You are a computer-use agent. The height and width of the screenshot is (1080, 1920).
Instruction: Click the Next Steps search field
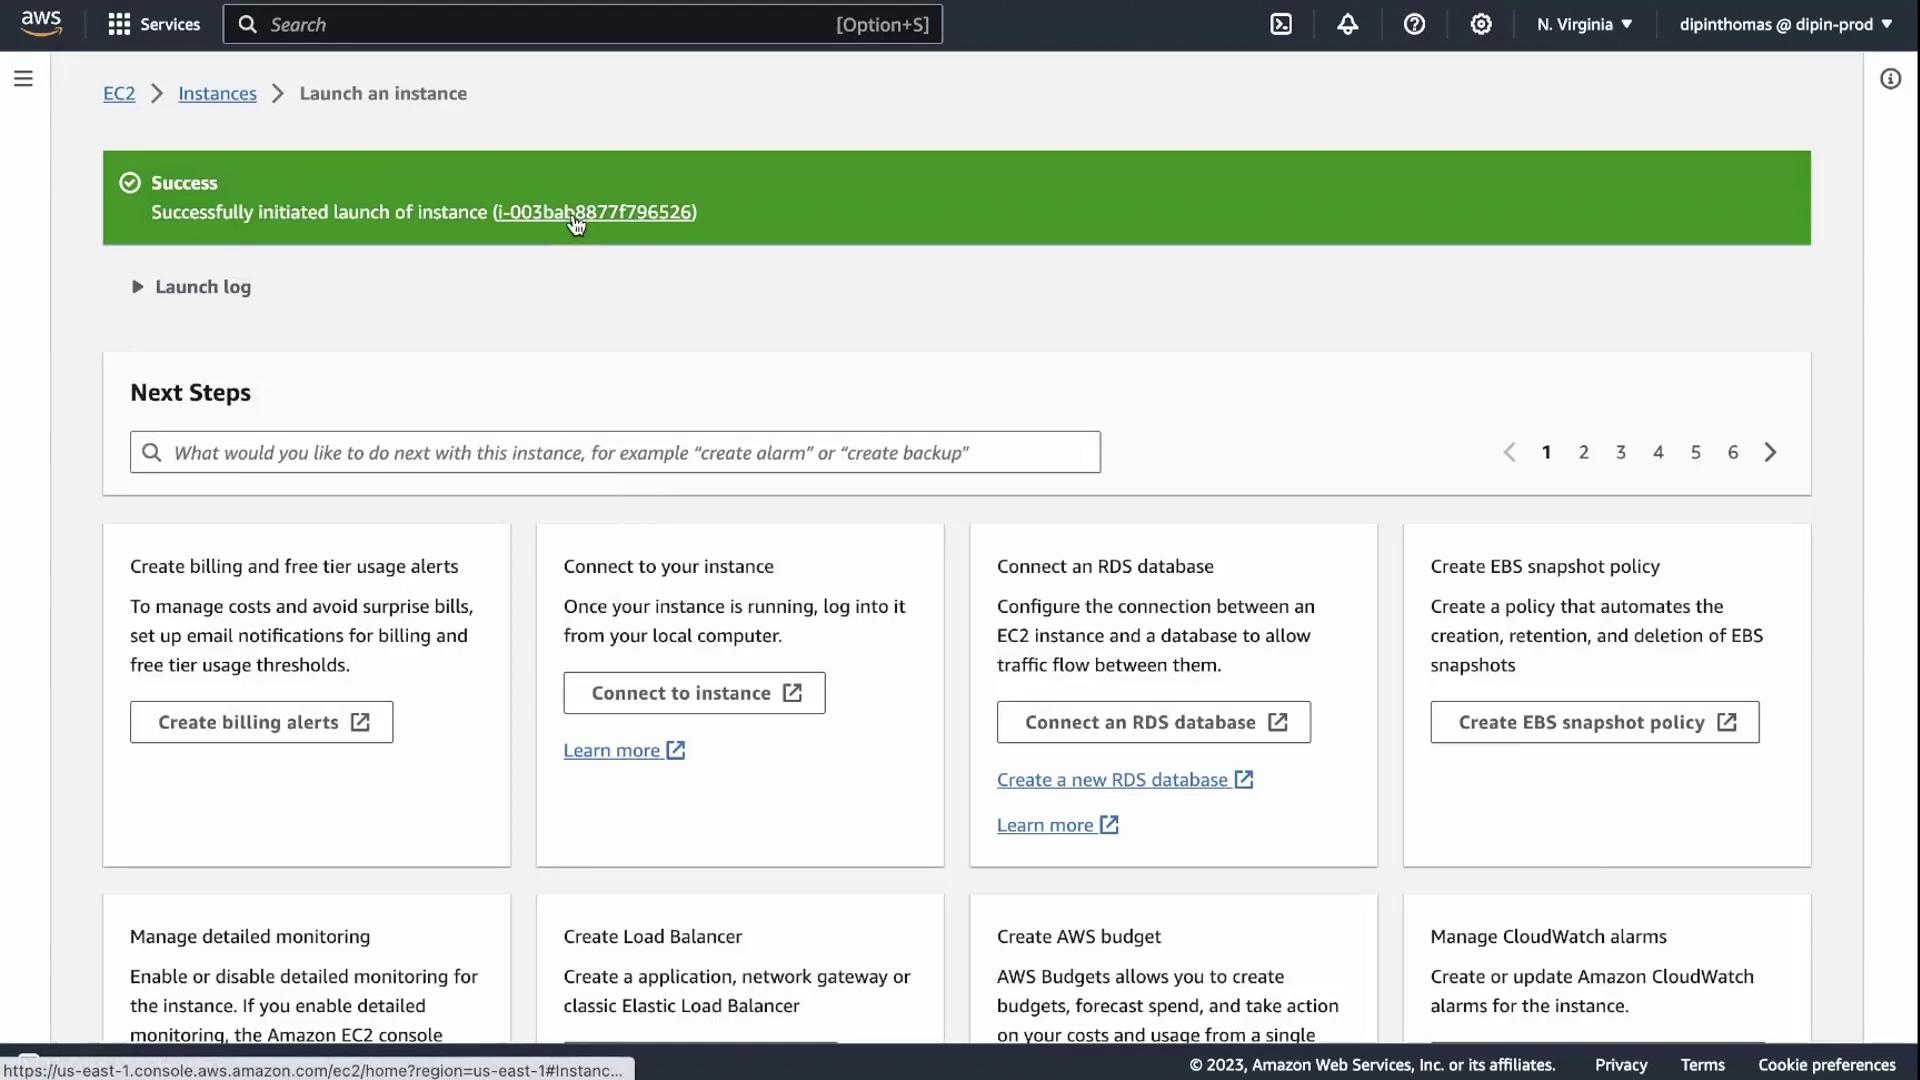[x=615, y=452]
